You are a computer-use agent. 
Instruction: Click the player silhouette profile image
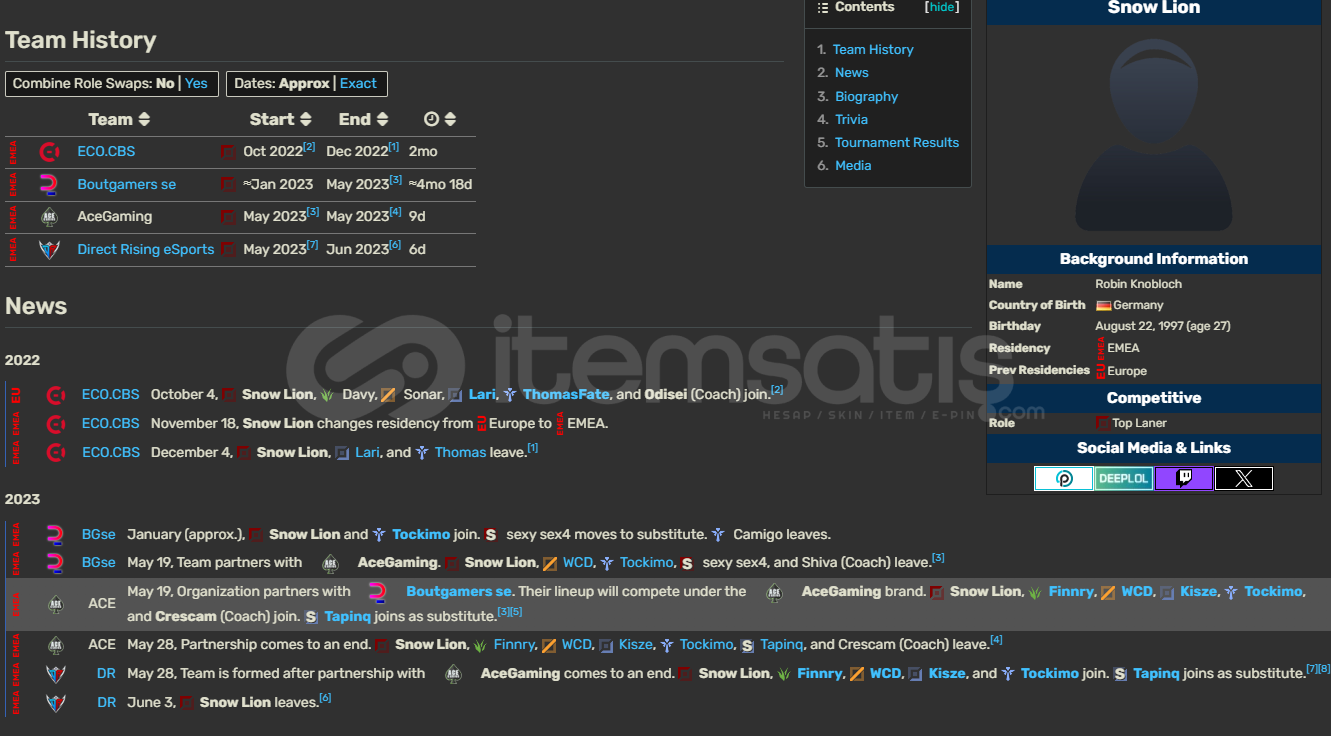(1153, 135)
